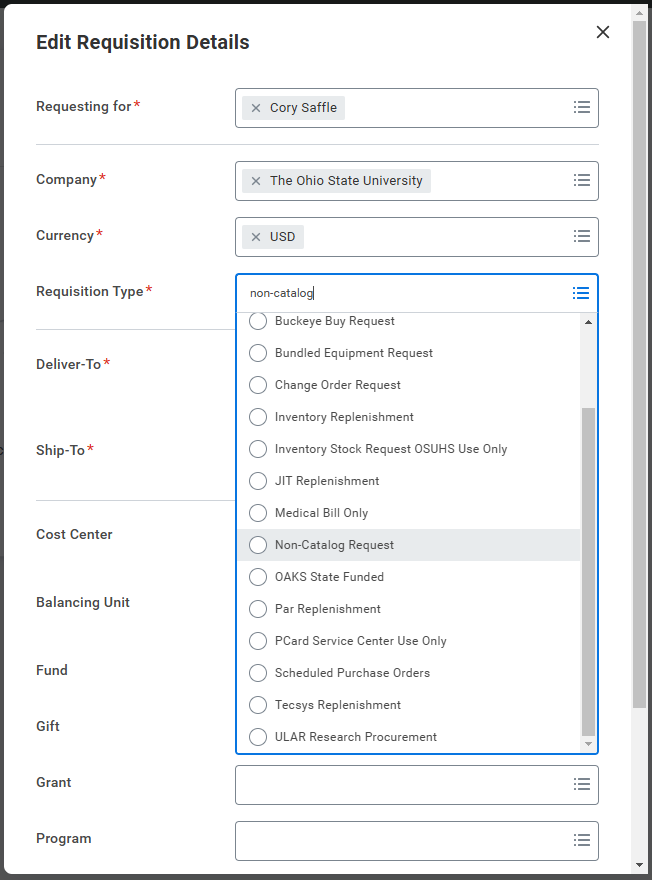Open prompt list icon for Grant field
652x880 pixels.
tap(581, 784)
